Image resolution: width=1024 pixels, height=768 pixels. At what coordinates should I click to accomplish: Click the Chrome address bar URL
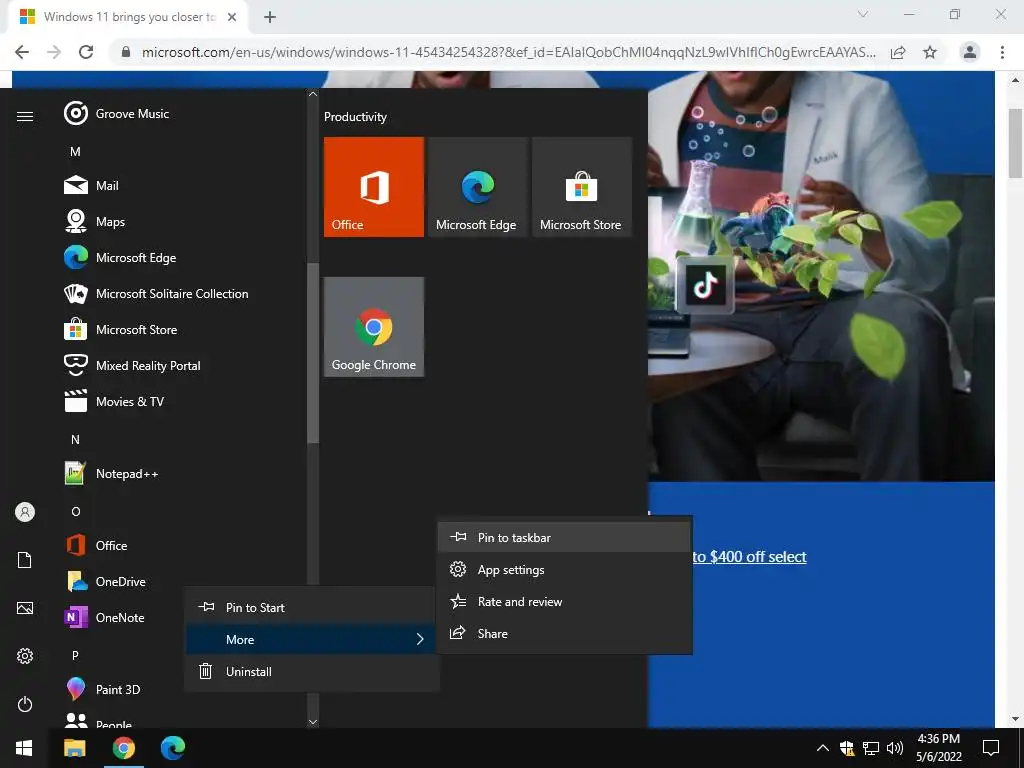[x=509, y=52]
